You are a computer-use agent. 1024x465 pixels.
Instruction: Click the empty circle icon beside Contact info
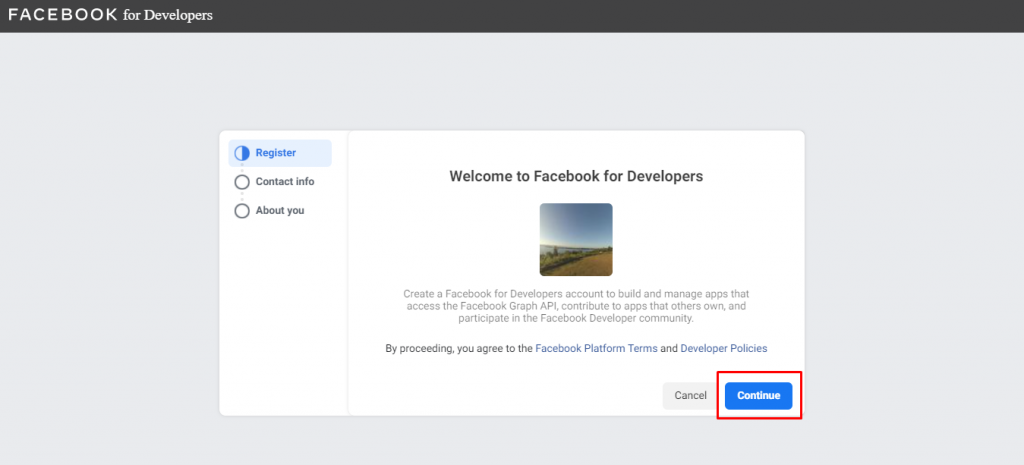click(x=242, y=182)
